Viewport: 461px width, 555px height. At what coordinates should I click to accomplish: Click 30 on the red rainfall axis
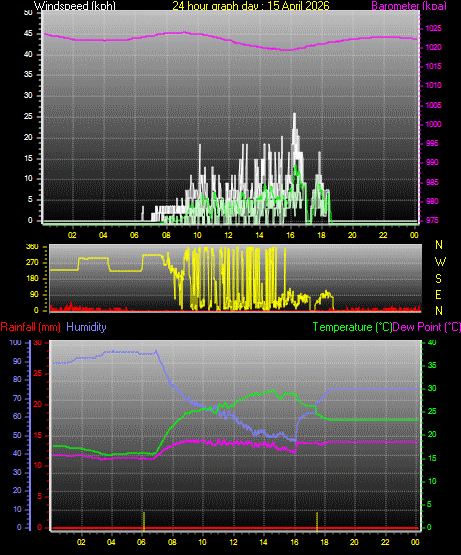point(38,342)
